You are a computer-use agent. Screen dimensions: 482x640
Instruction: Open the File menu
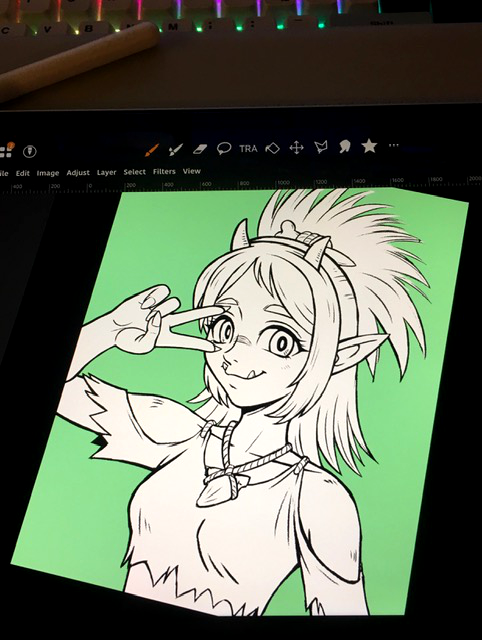point(4,173)
